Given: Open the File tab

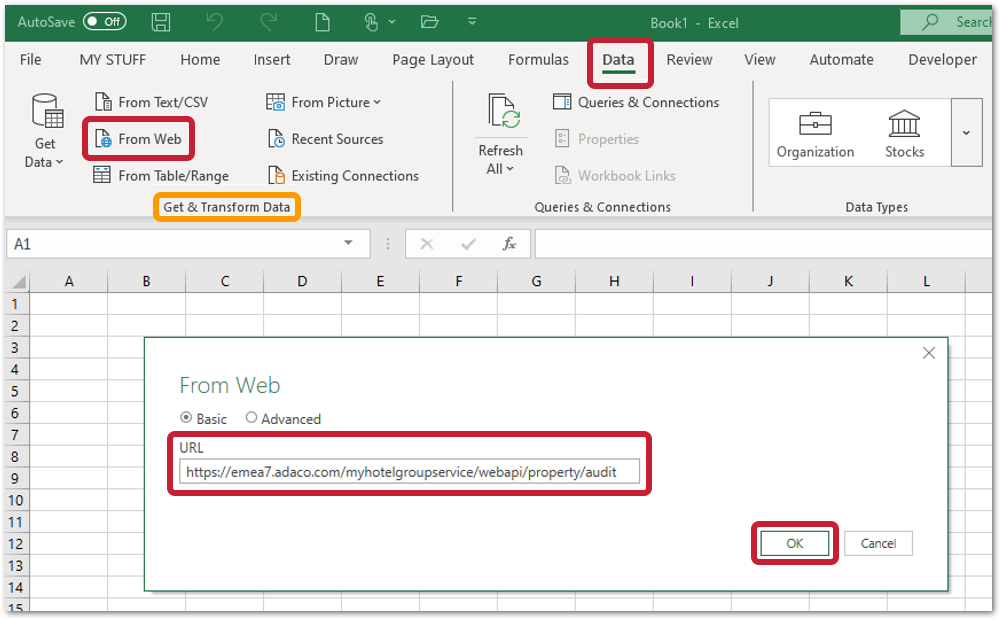Looking at the screenshot, I should coord(31,60).
